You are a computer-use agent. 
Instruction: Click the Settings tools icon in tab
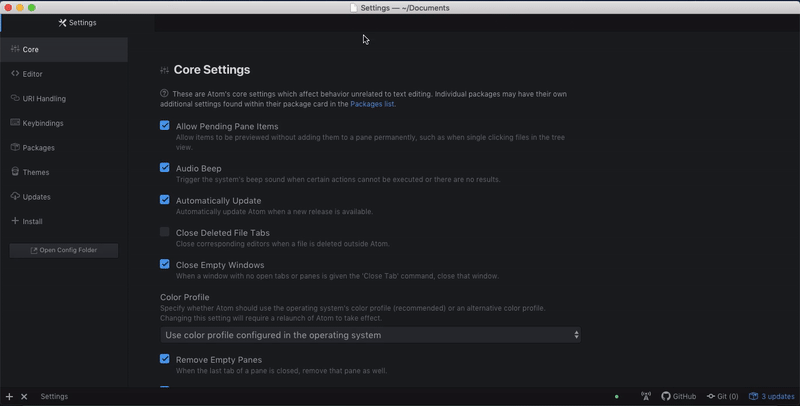pos(62,23)
